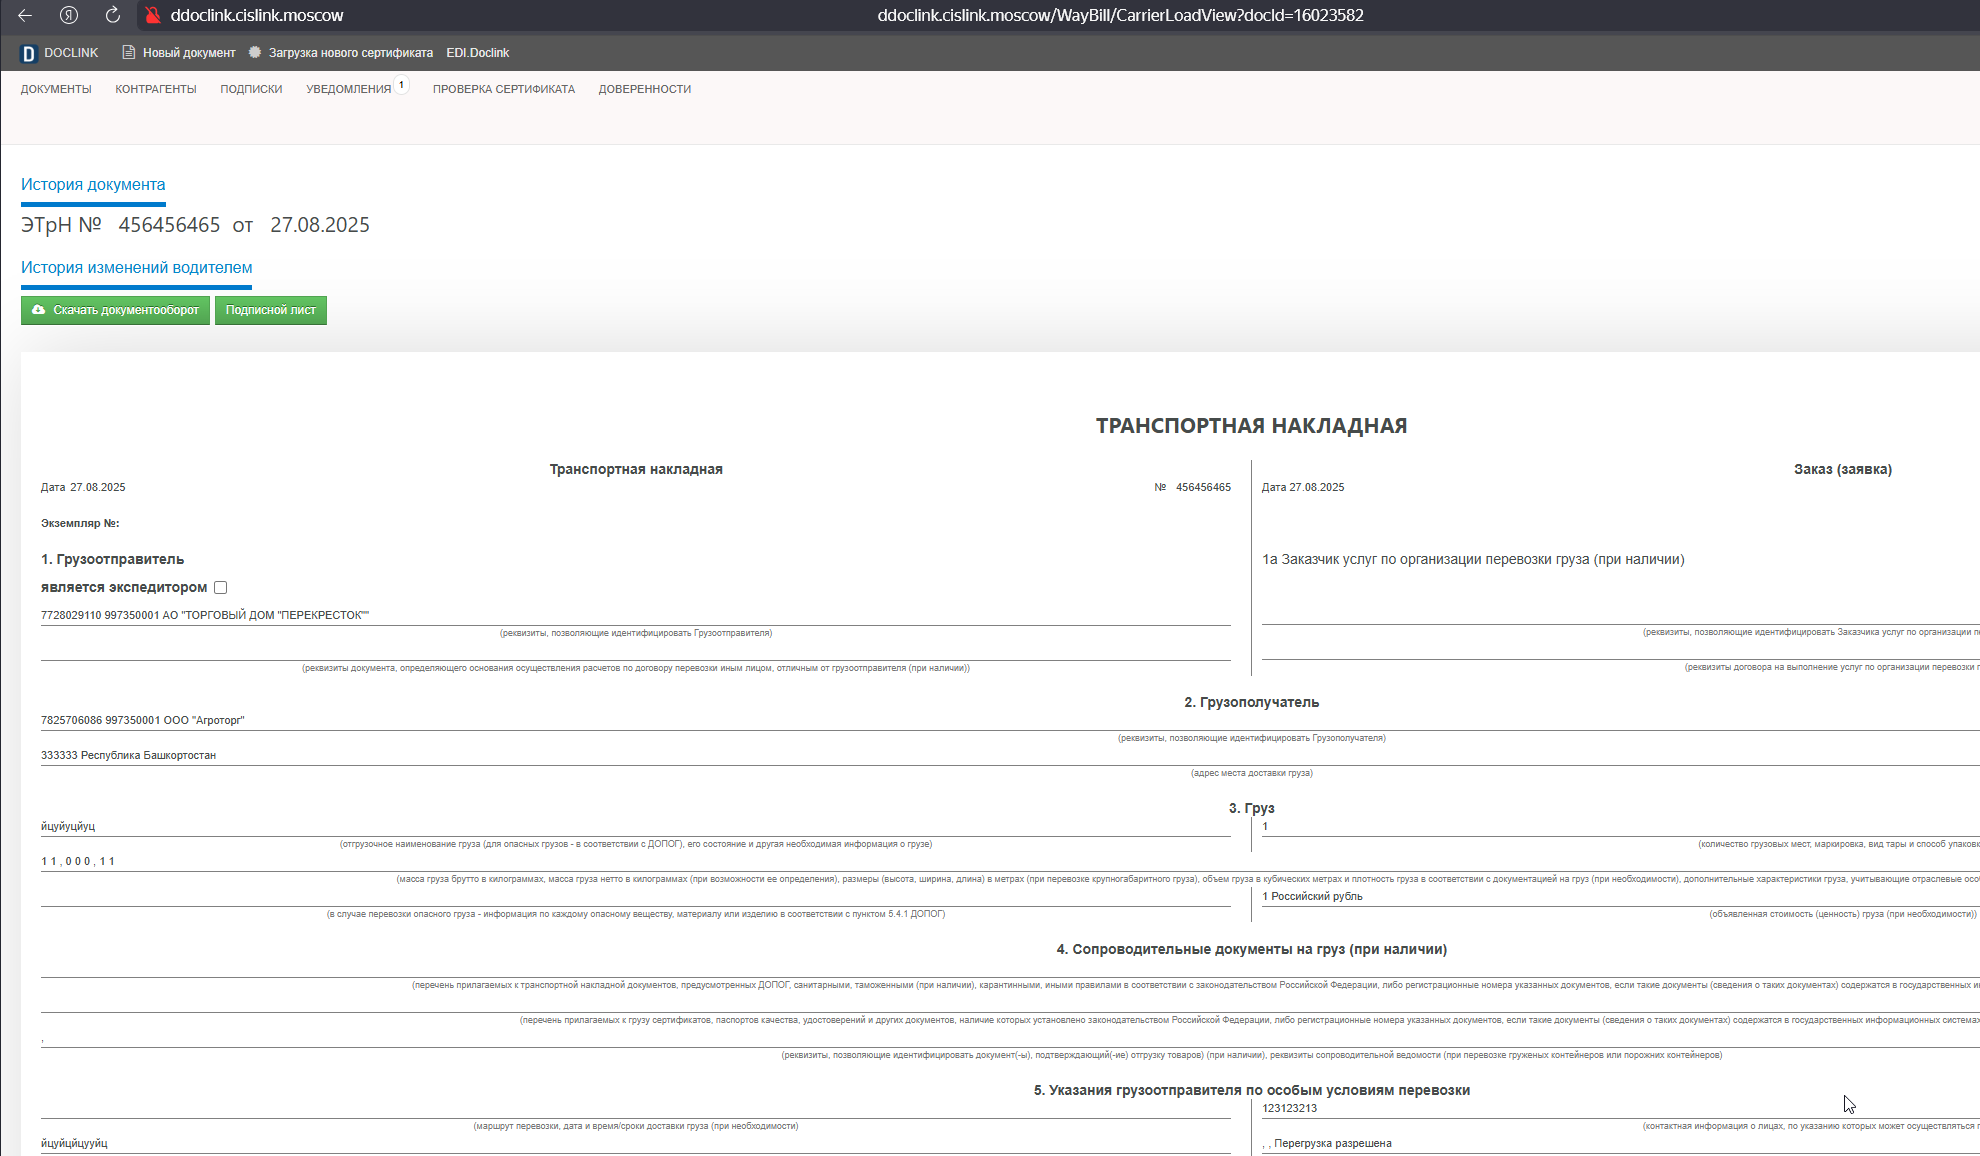This screenshot has width=1980, height=1156.
Task: Click the insecure site lock icon
Action: pos(153,15)
